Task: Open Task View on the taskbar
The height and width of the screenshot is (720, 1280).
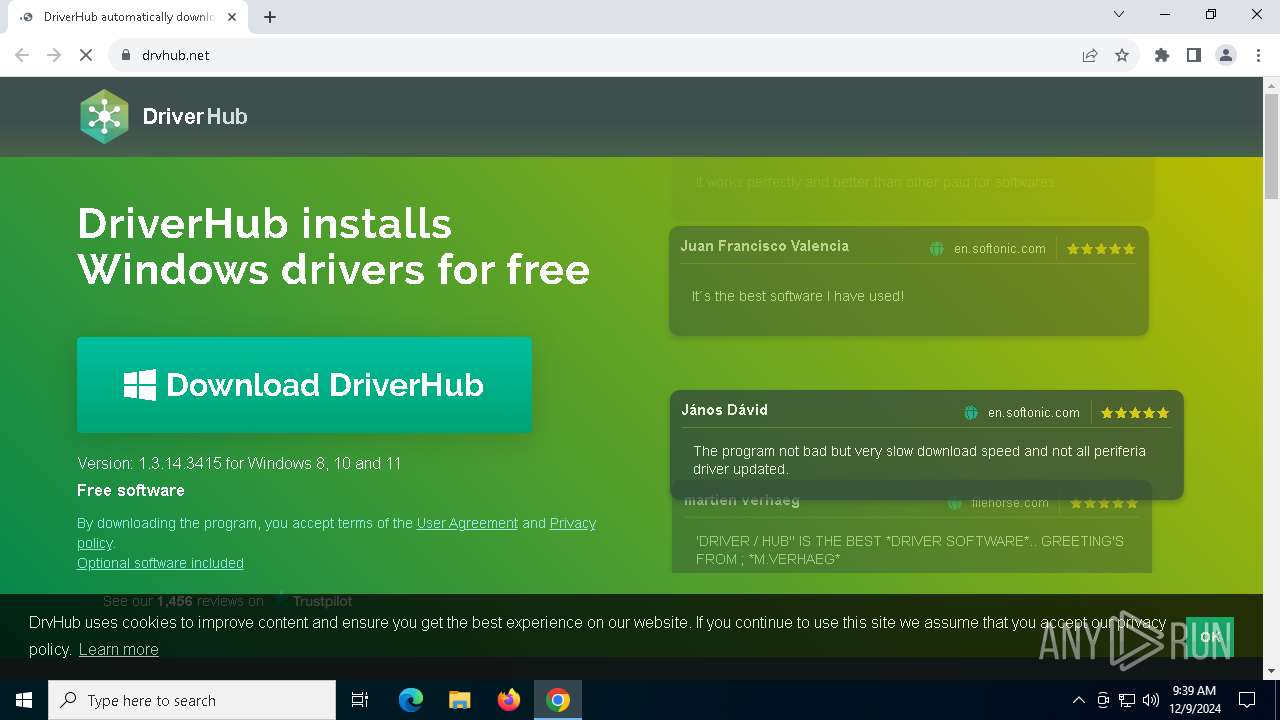Action: click(x=360, y=700)
